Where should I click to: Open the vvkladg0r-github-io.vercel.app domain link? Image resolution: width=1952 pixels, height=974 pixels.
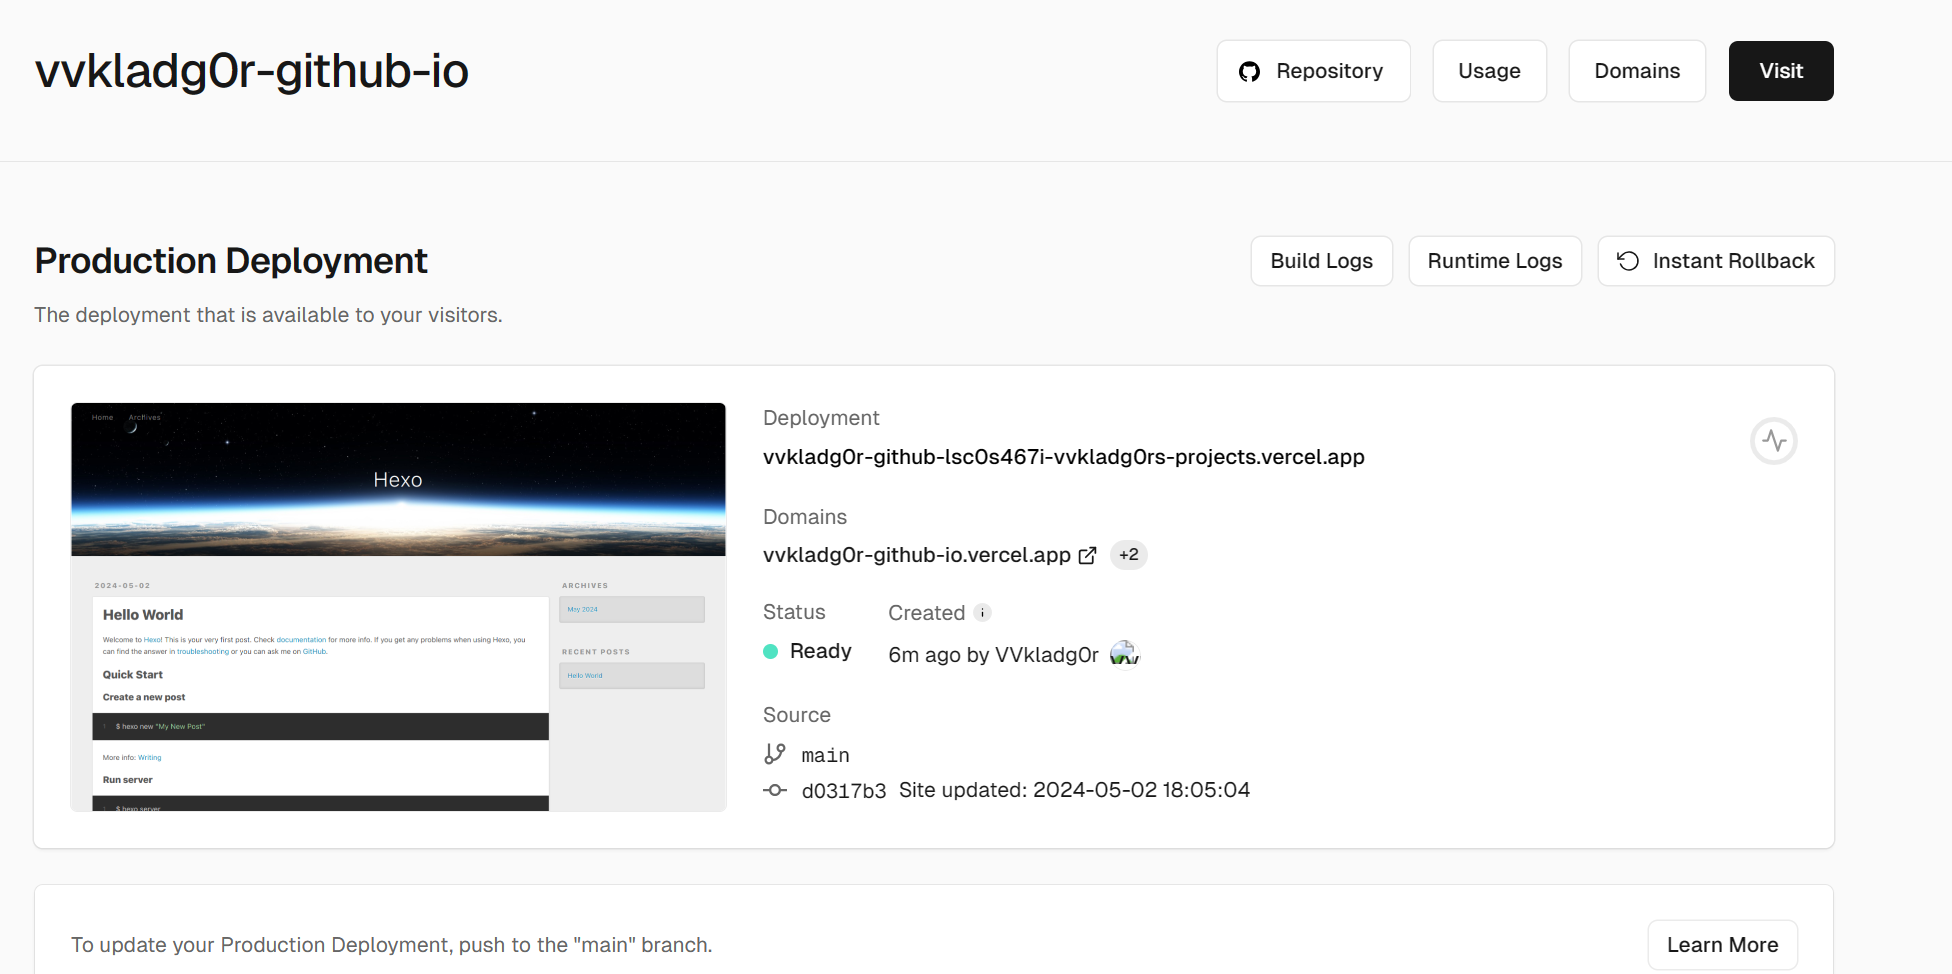[x=916, y=555]
